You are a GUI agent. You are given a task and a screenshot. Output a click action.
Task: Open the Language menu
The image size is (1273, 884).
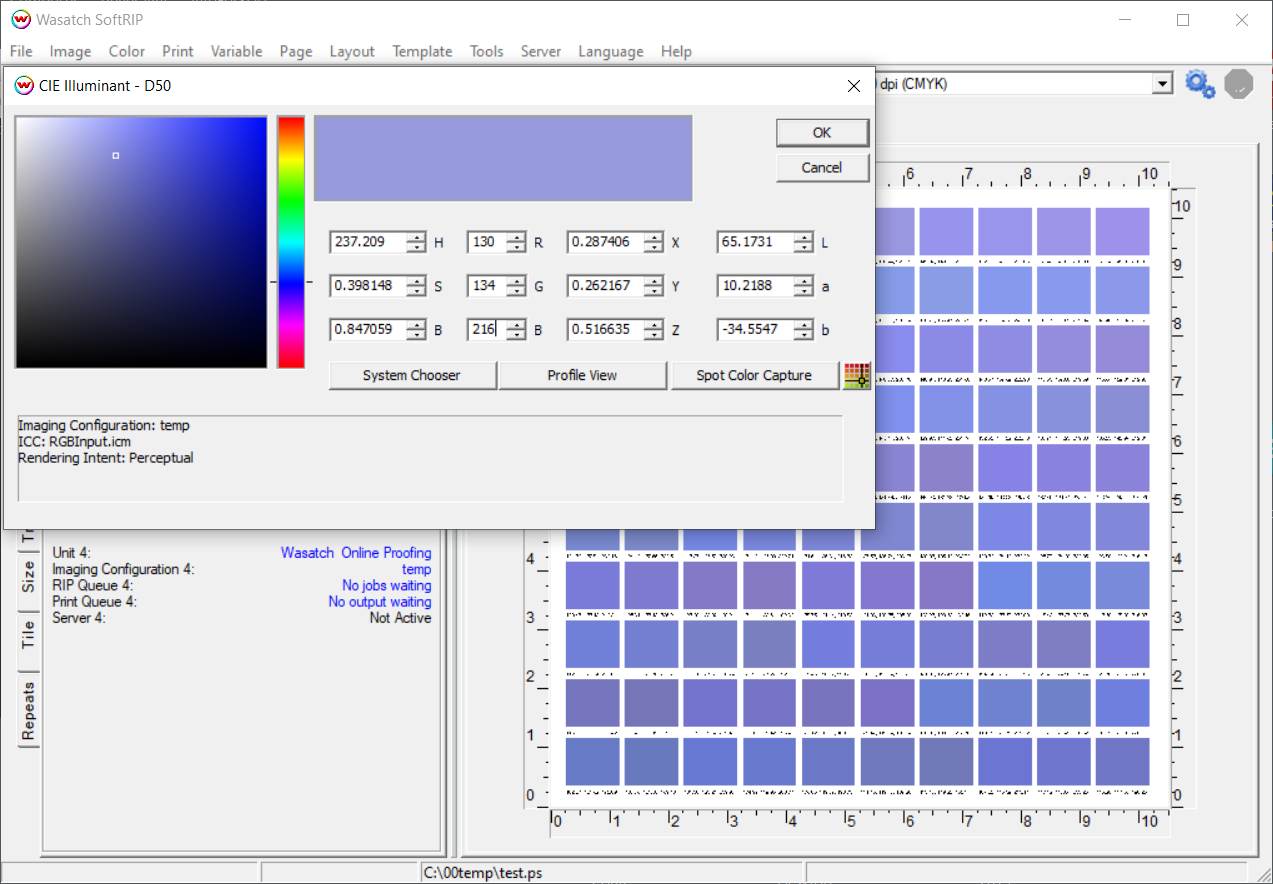point(611,51)
